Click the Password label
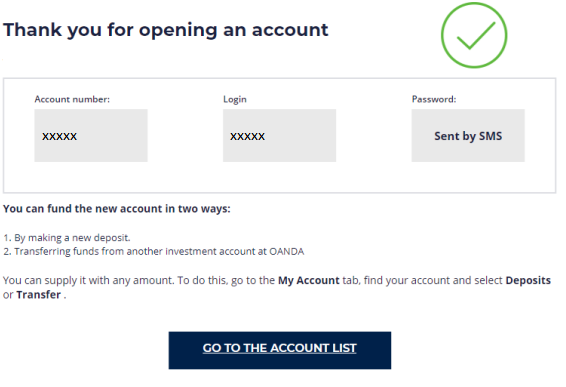 [434, 99]
